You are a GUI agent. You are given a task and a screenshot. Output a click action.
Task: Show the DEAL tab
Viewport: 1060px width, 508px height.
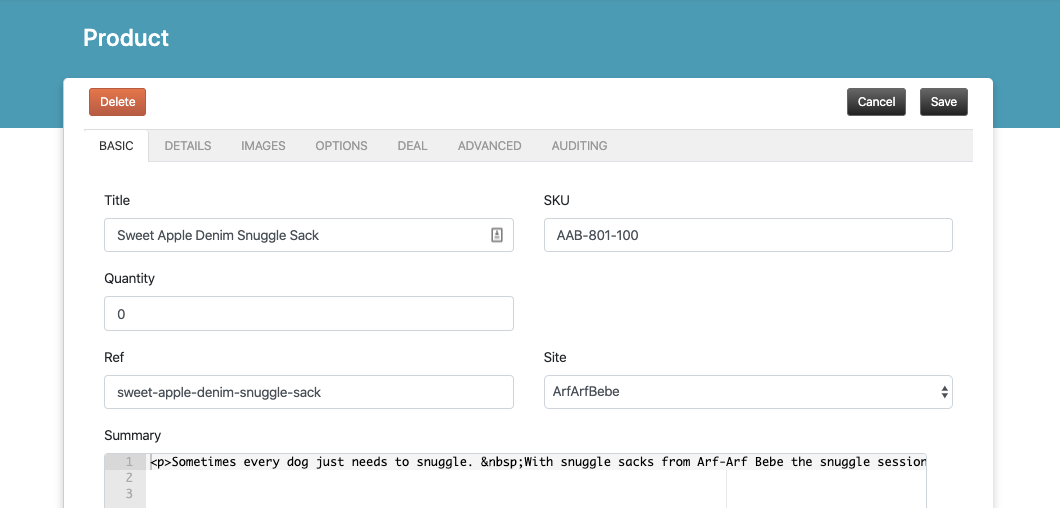(412, 146)
